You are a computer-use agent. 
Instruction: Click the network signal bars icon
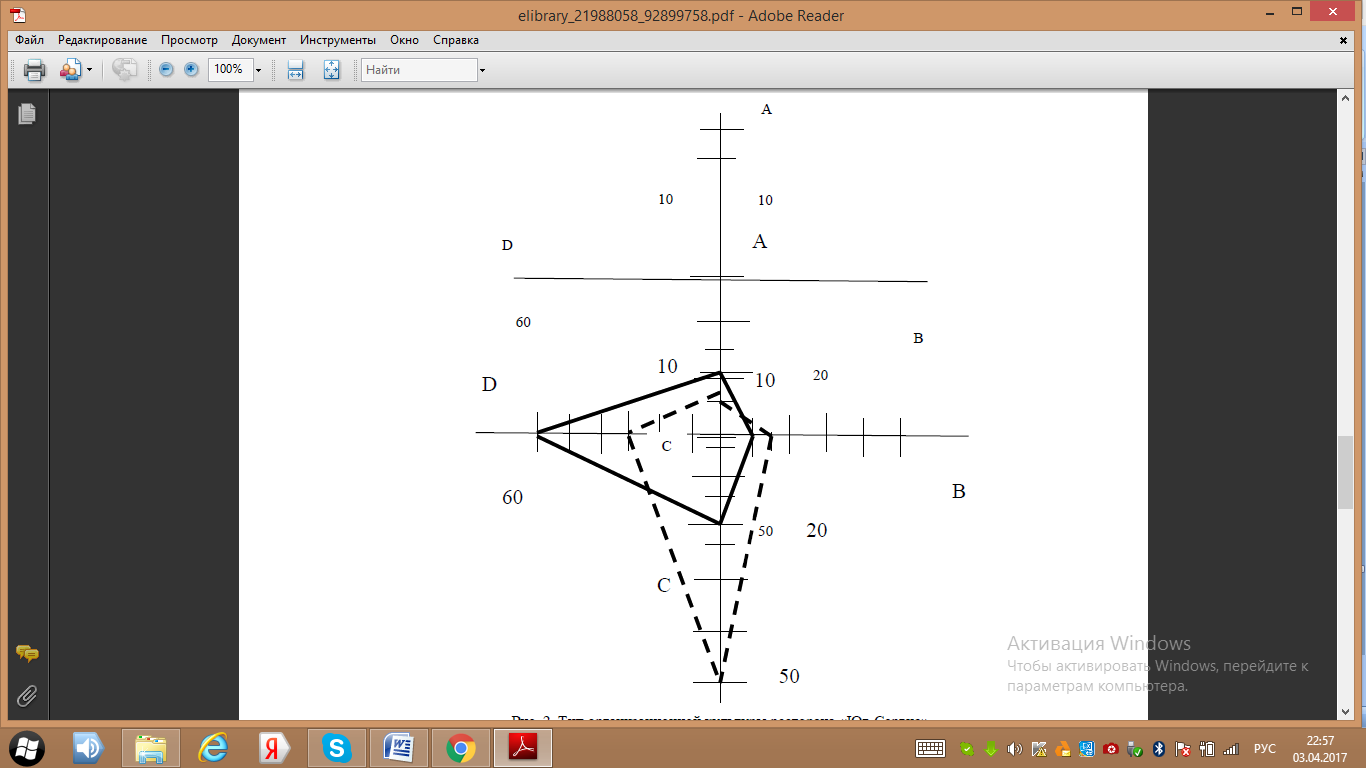pos(1231,748)
